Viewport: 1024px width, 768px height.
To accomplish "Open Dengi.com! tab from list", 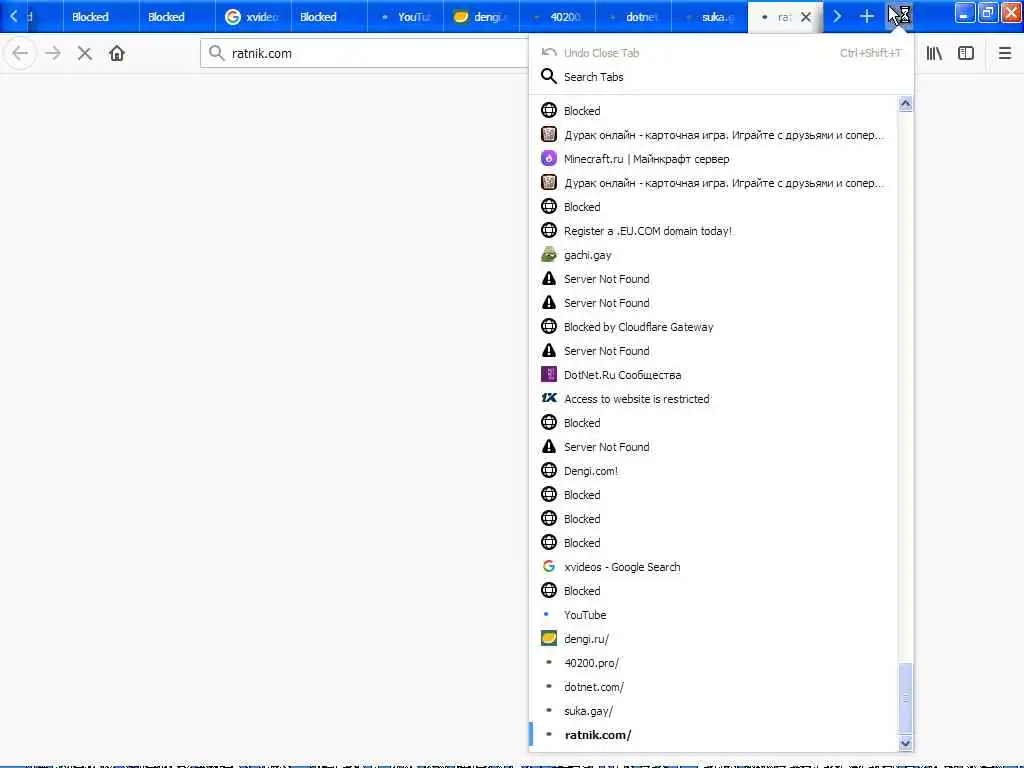I will [714, 471].
